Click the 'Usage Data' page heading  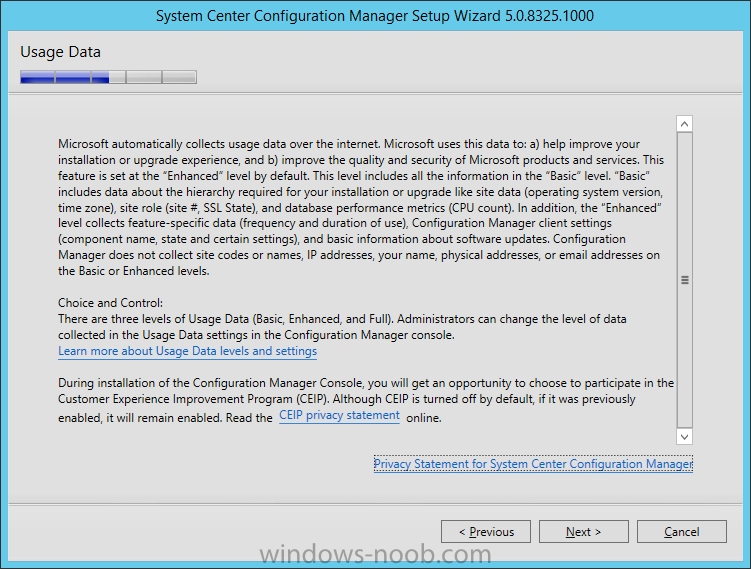pos(60,52)
